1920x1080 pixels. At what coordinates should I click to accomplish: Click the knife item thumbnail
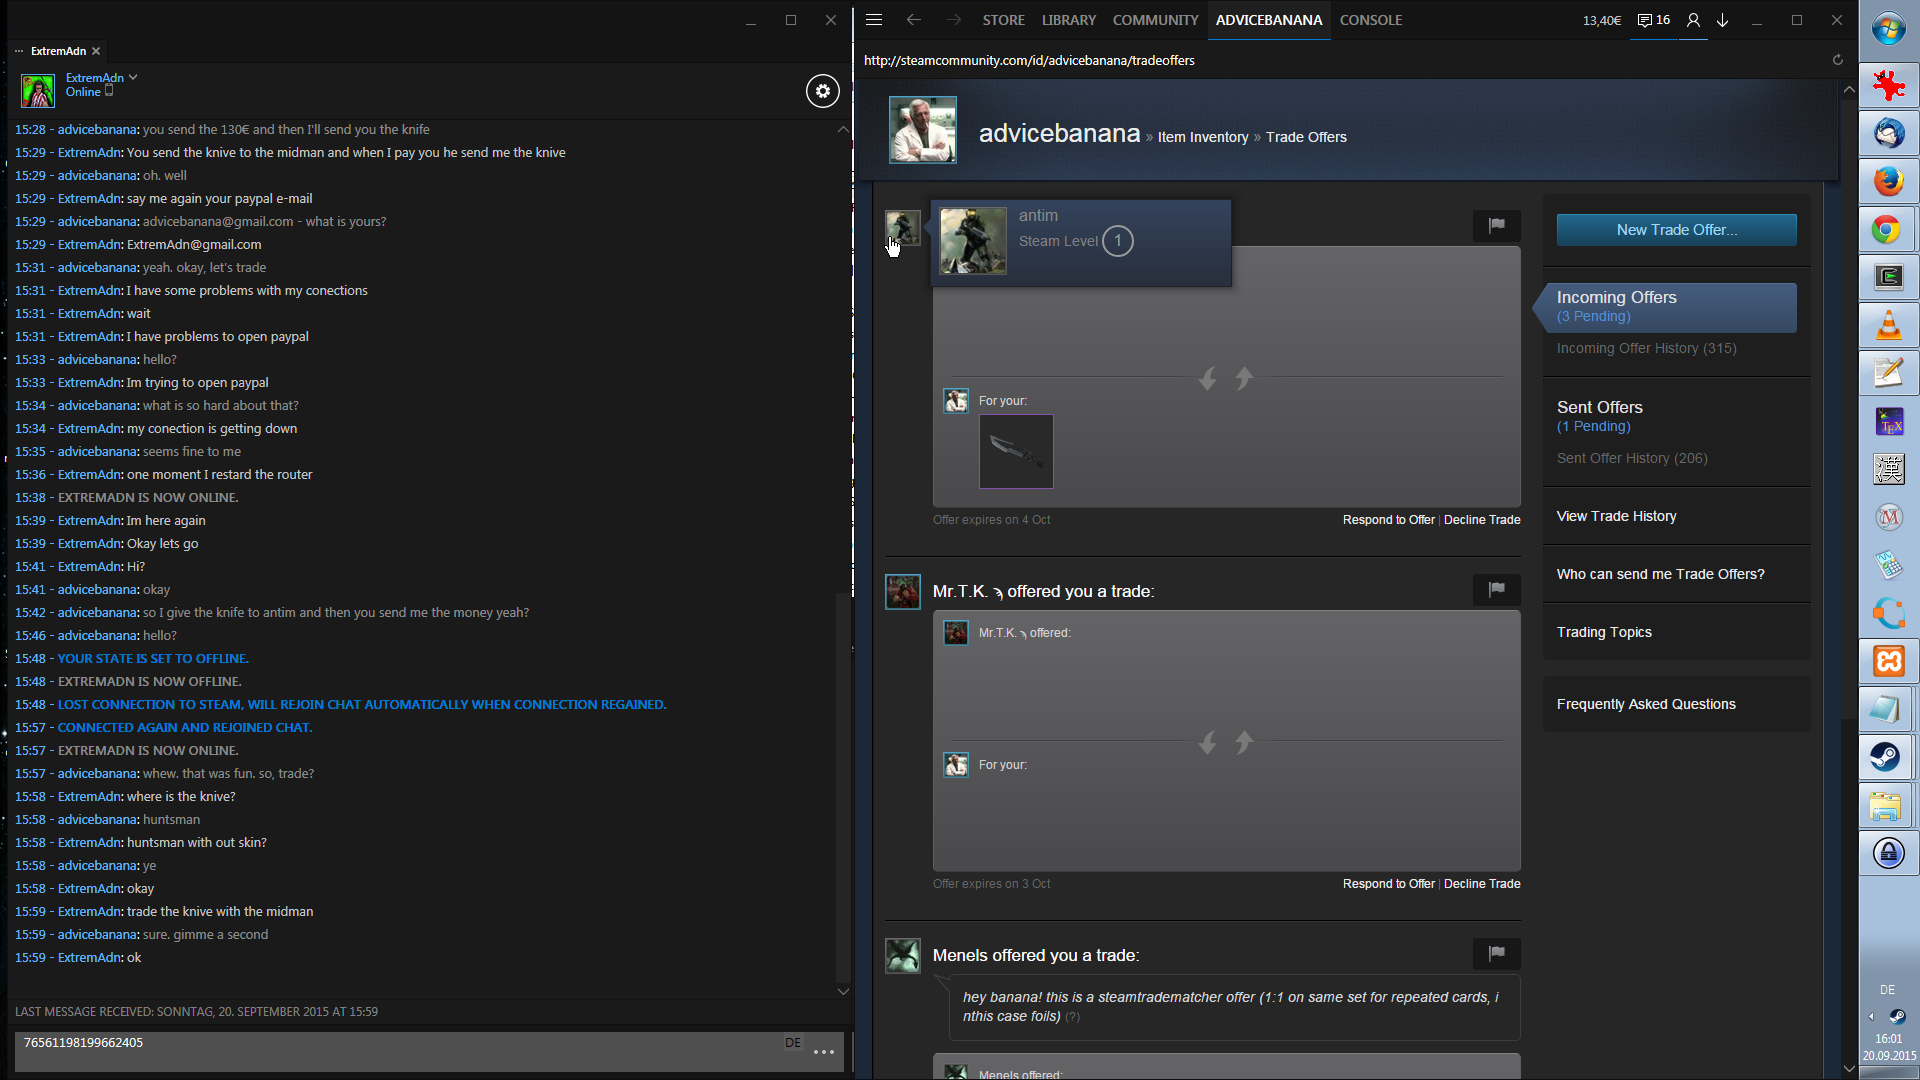click(x=1016, y=452)
